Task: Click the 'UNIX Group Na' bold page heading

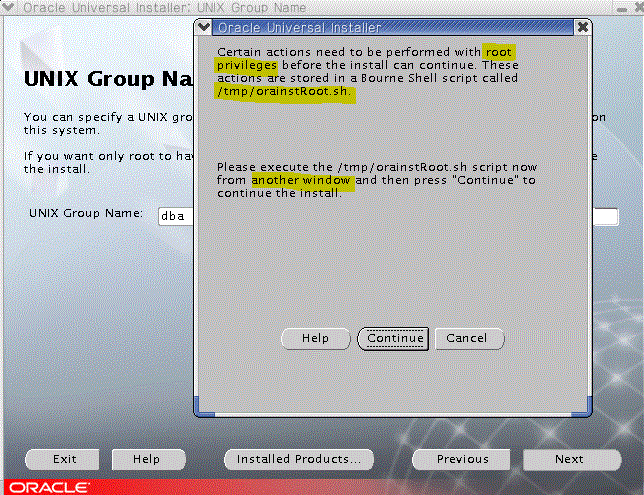Action: [108, 79]
